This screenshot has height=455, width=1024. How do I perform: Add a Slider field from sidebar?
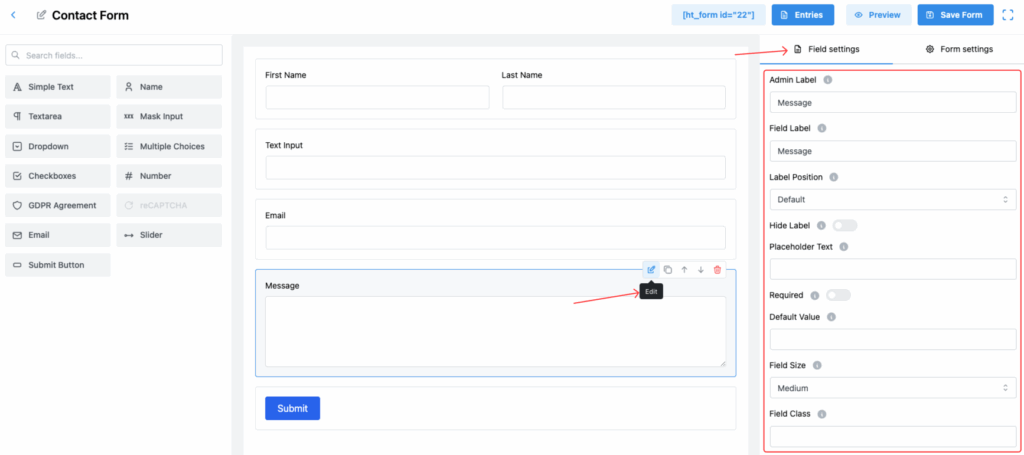pyautogui.click(x=168, y=235)
